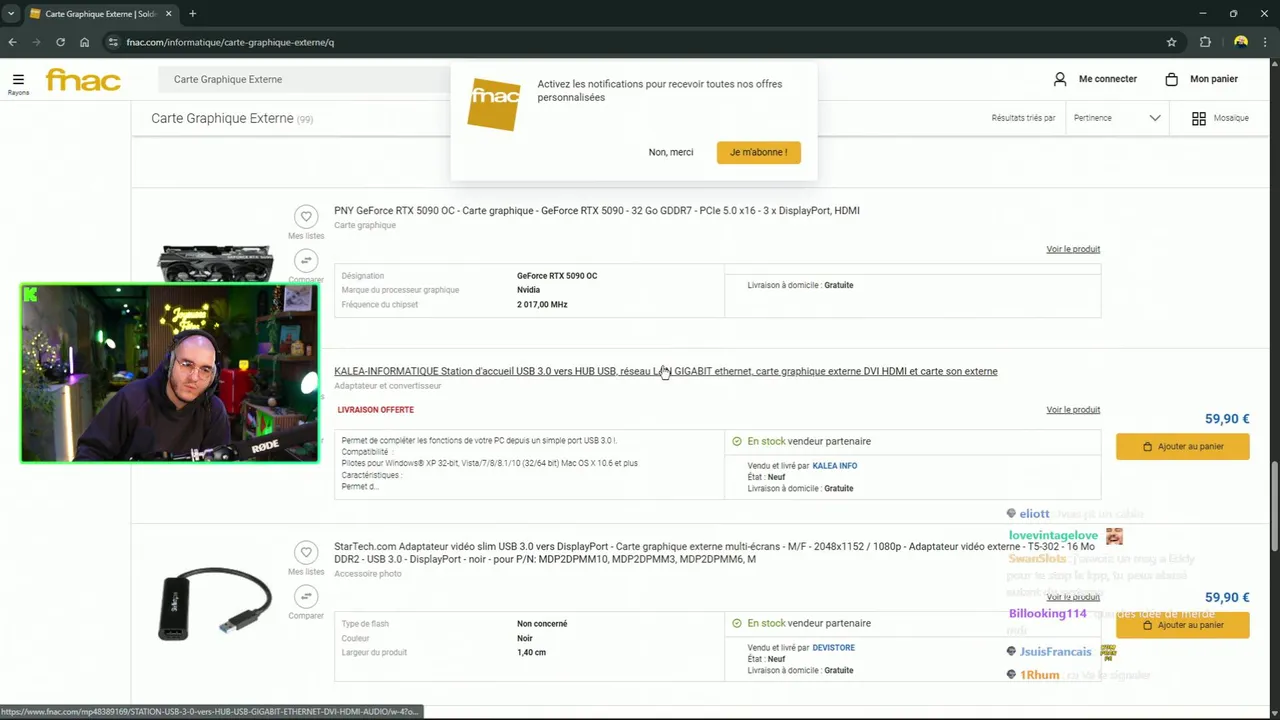This screenshot has width=1280, height=720.
Task: Open Chrome profile avatar
Action: coord(1241,42)
